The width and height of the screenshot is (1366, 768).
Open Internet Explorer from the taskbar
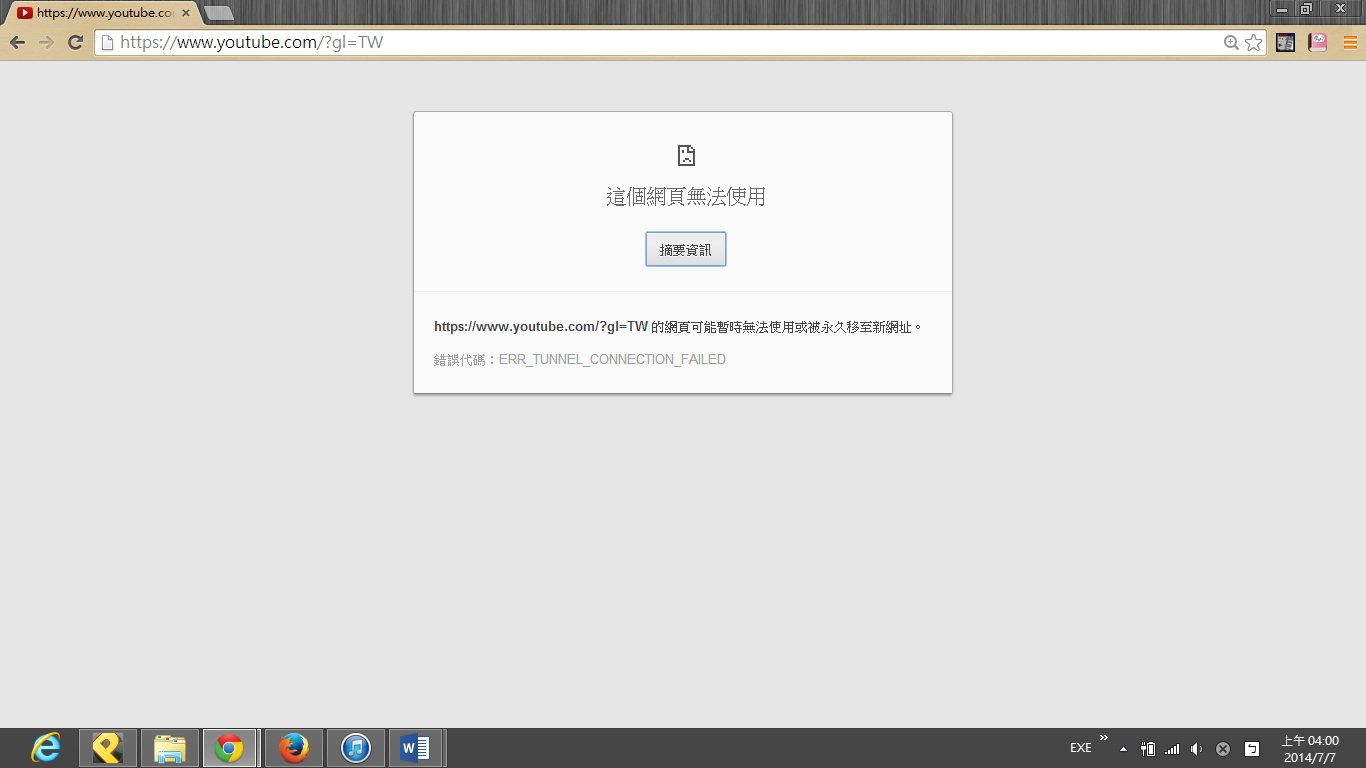[46, 748]
